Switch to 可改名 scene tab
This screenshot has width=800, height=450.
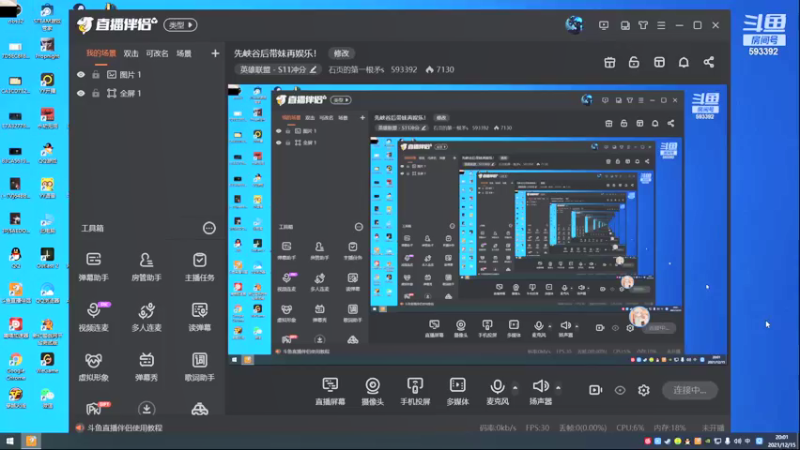click(157, 54)
